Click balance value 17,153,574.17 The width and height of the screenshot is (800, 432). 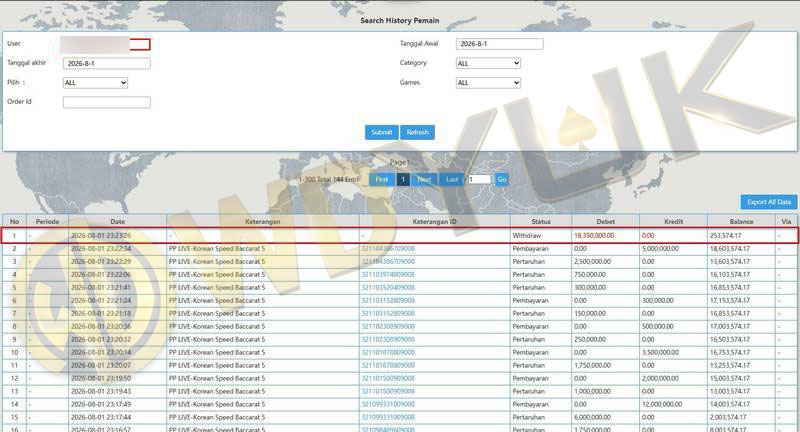tap(730, 300)
